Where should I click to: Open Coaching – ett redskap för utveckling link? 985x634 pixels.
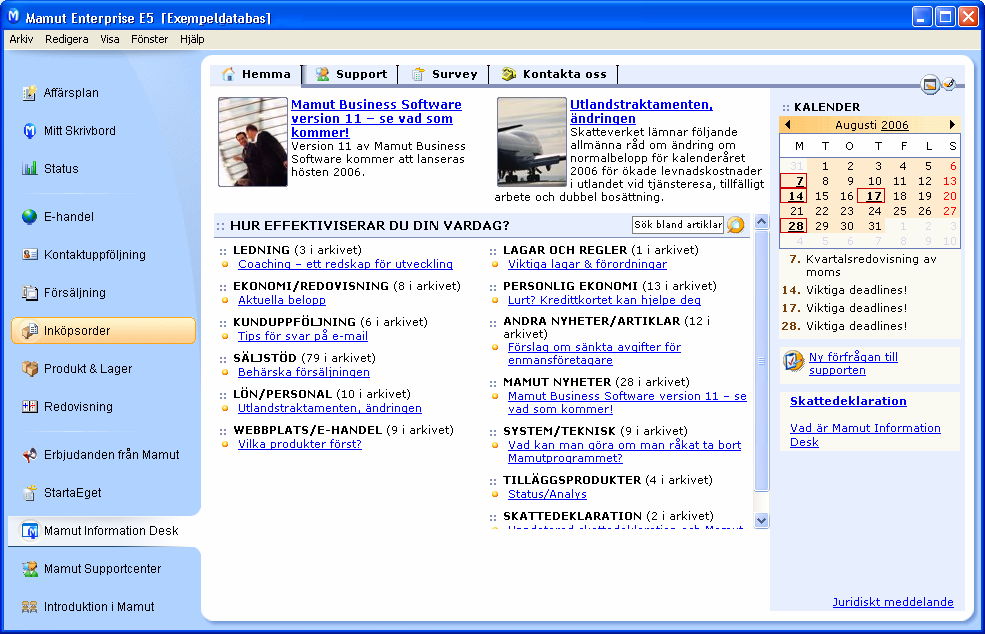click(x=346, y=265)
